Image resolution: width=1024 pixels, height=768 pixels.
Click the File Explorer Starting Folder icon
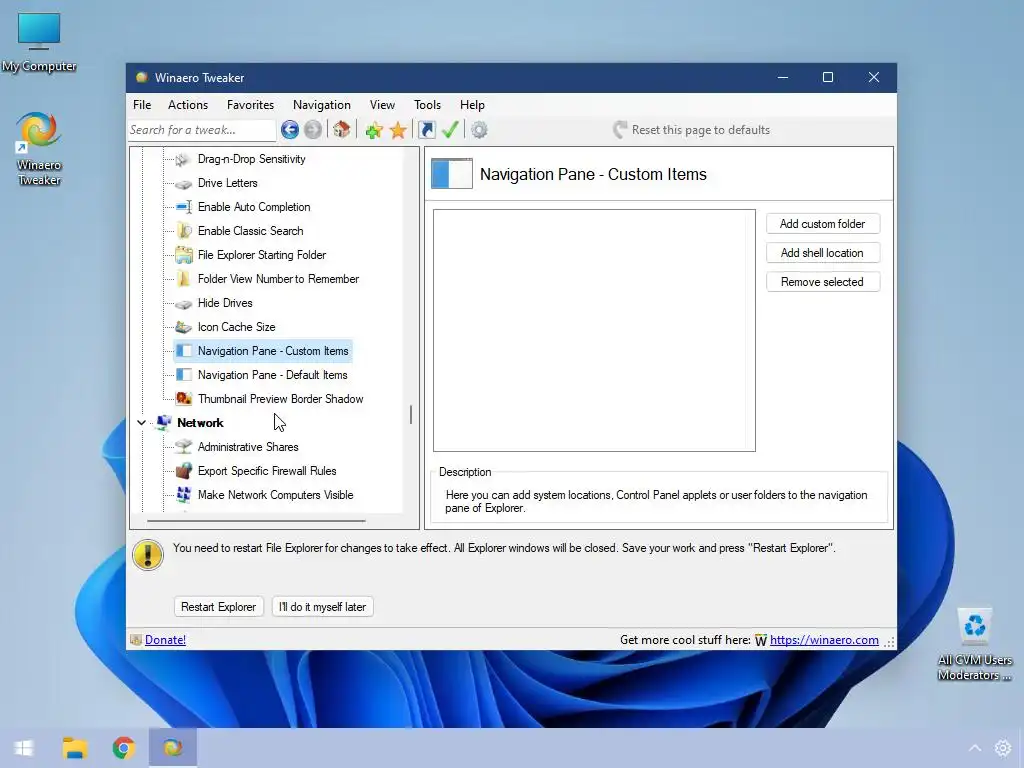point(184,255)
